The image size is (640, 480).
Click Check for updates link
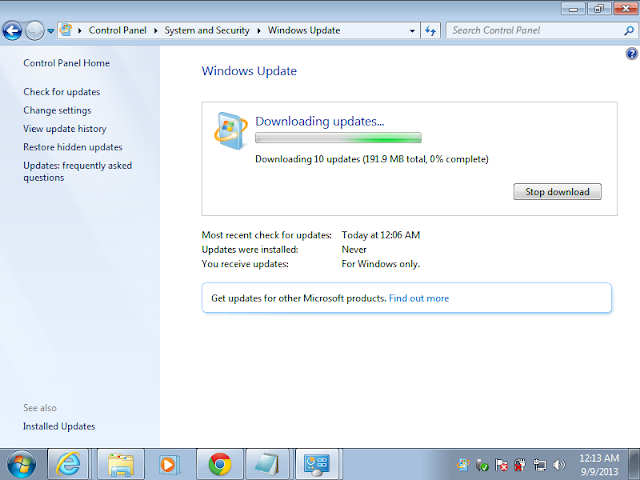62,92
